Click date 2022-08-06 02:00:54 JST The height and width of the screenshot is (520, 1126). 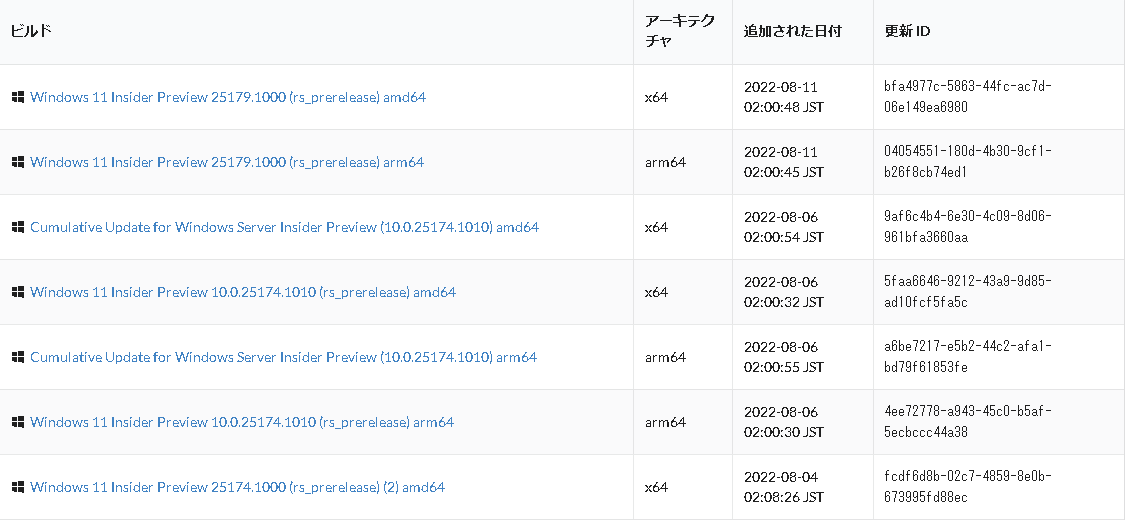point(783,227)
